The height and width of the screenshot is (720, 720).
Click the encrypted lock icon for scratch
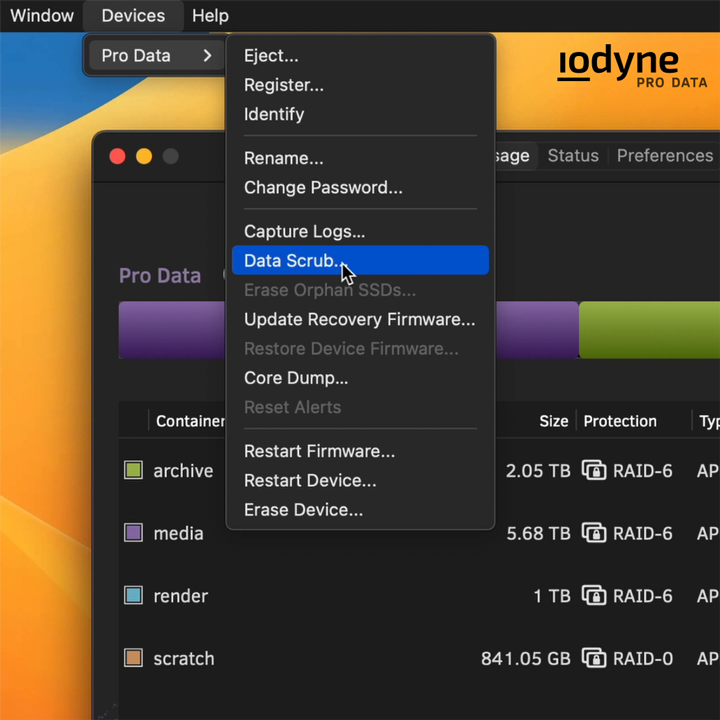[594, 658]
